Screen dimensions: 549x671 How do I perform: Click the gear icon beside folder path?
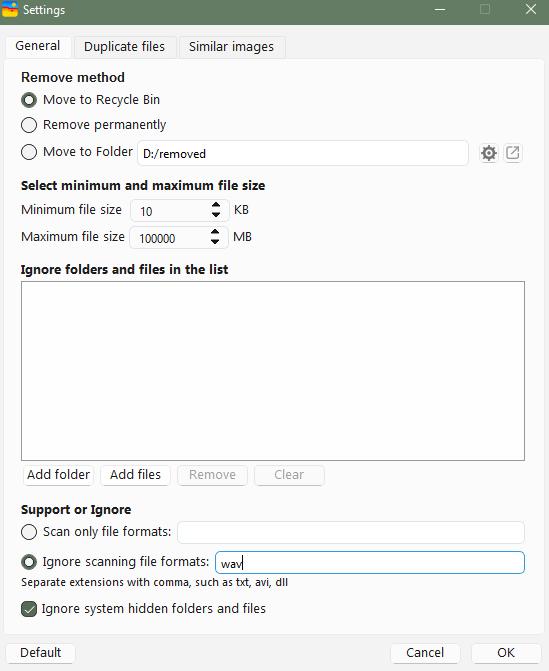click(x=489, y=153)
